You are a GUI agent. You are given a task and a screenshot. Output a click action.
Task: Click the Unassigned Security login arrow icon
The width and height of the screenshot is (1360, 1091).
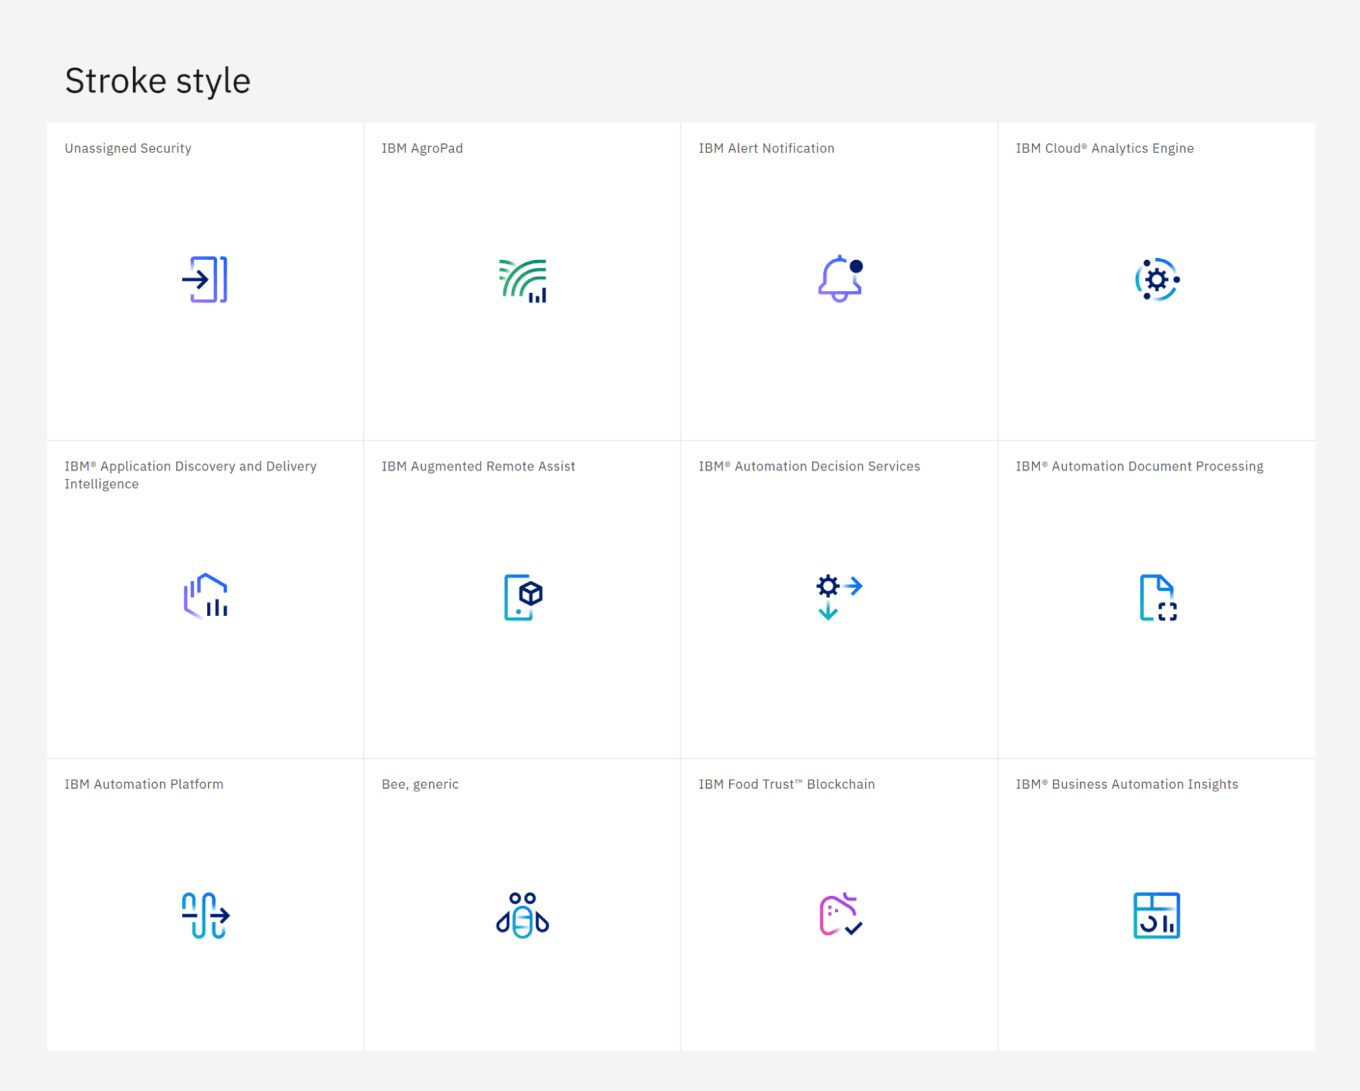pos(205,280)
